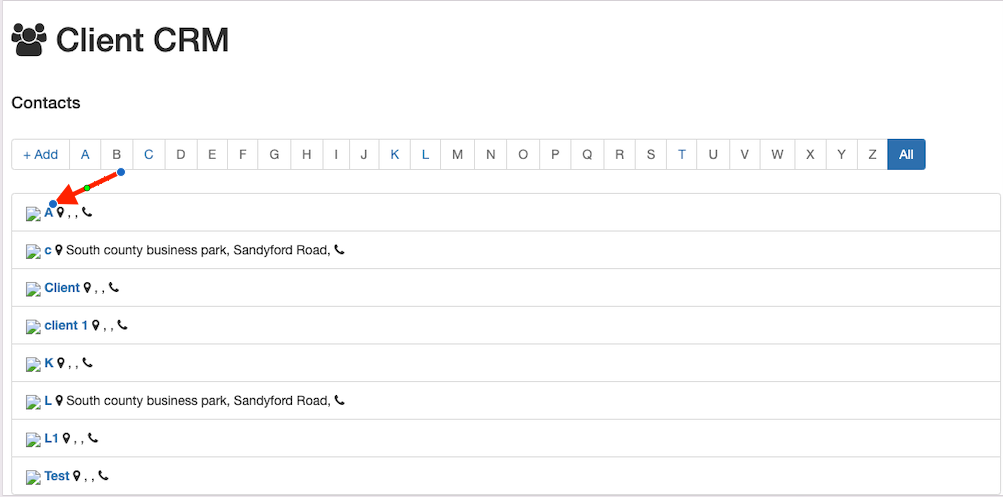This screenshot has width=1003, height=497.
Task: Open the Test contact
Action: pyautogui.click(x=57, y=476)
